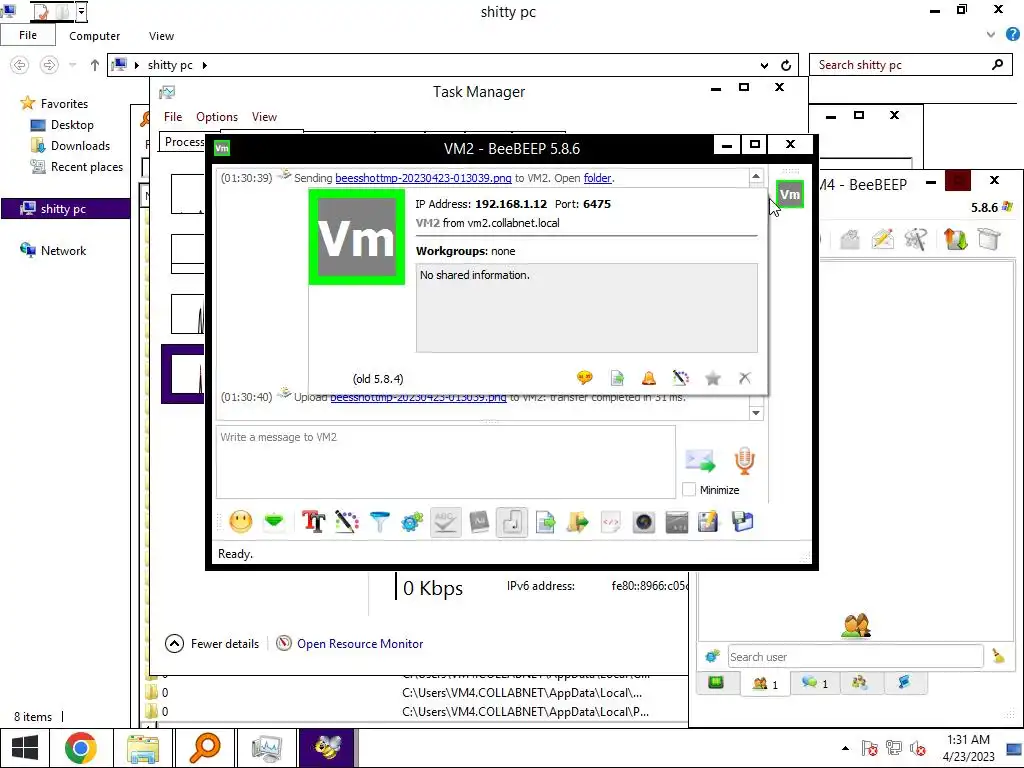The height and width of the screenshot is (768, 1024).
Task: Click Fewer details in Task Manager
Action: coord(212,643)
